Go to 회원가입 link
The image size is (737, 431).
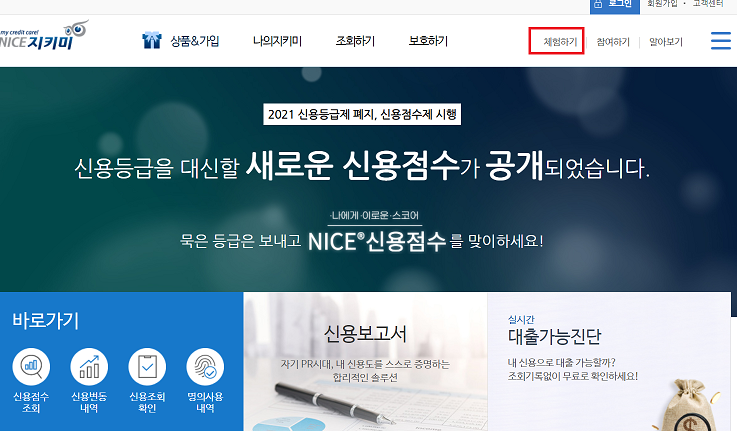pos(662,4)
